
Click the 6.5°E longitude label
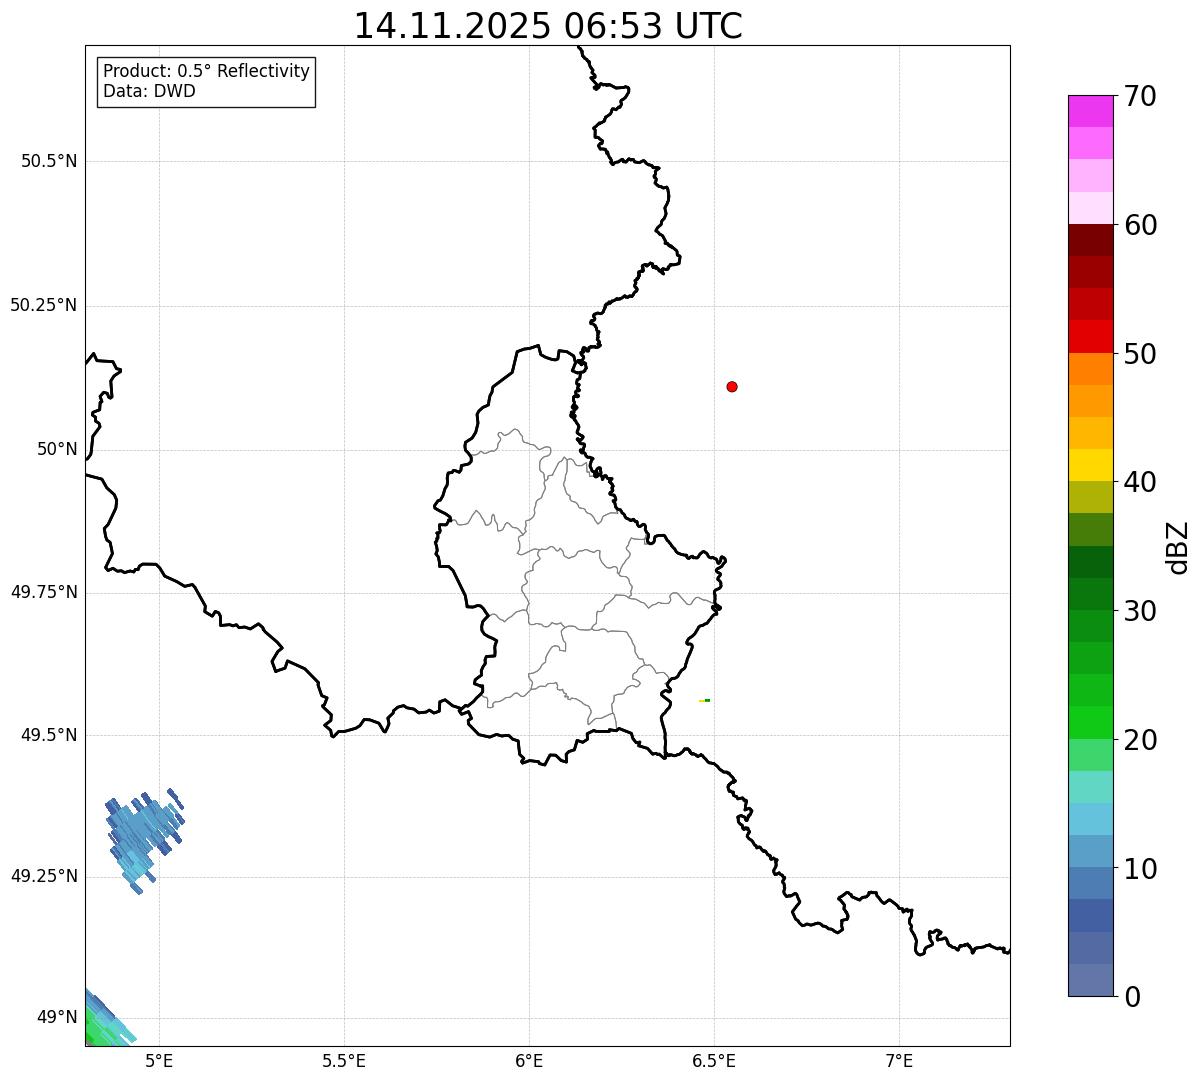(x=714, y=1060)
